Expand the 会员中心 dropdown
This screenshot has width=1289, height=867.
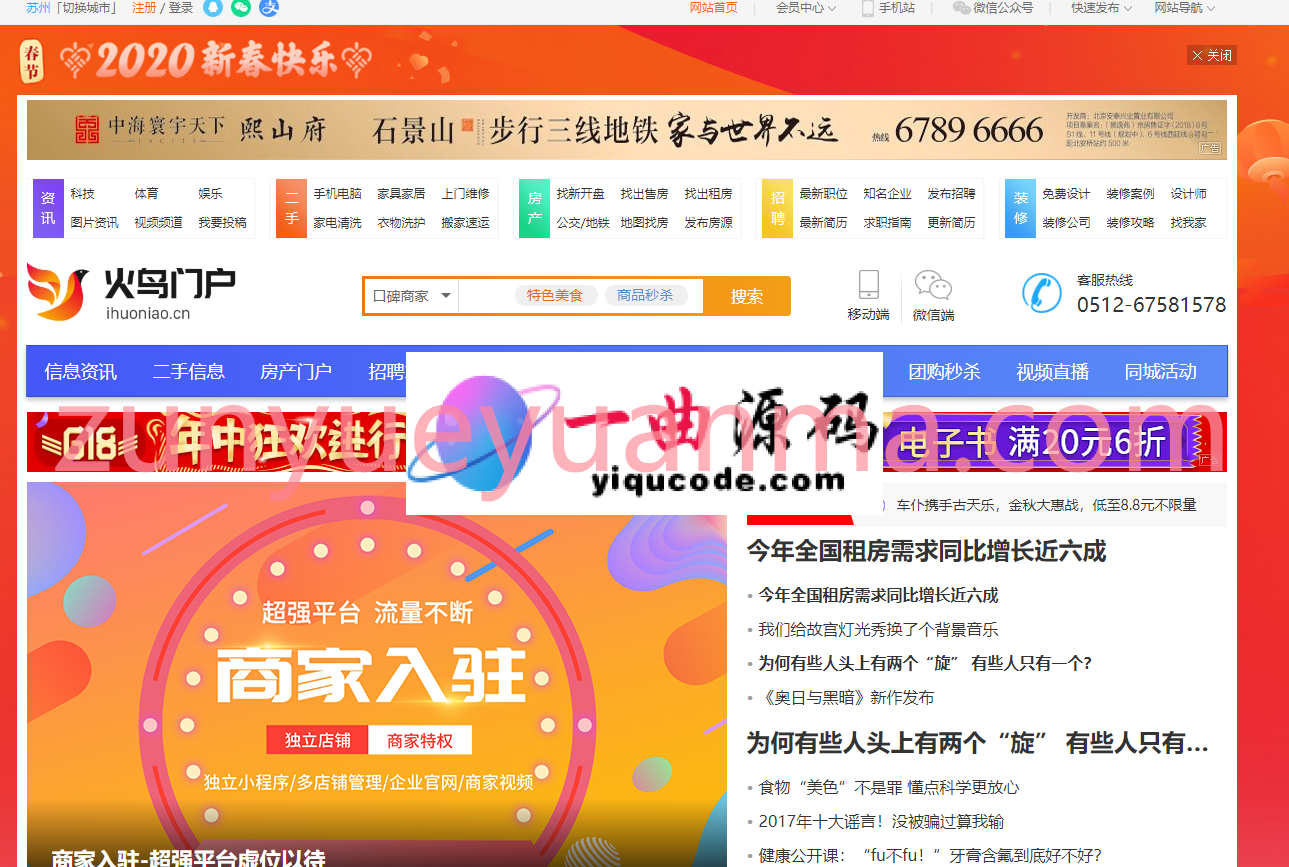click(x=806, y=8)
